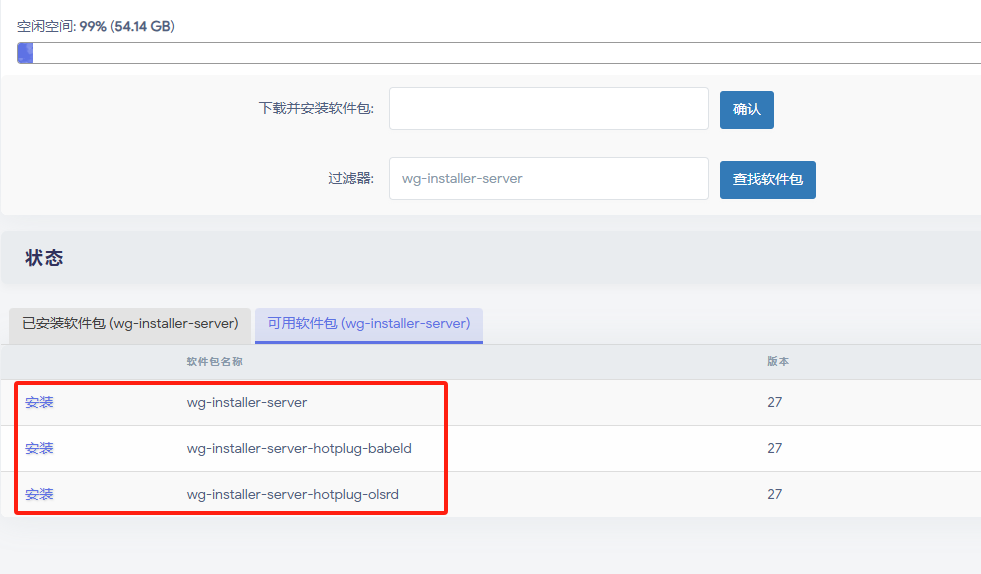981x574 pixels.
Task: Click the free space progress bar
Action: tap(498, 53)
